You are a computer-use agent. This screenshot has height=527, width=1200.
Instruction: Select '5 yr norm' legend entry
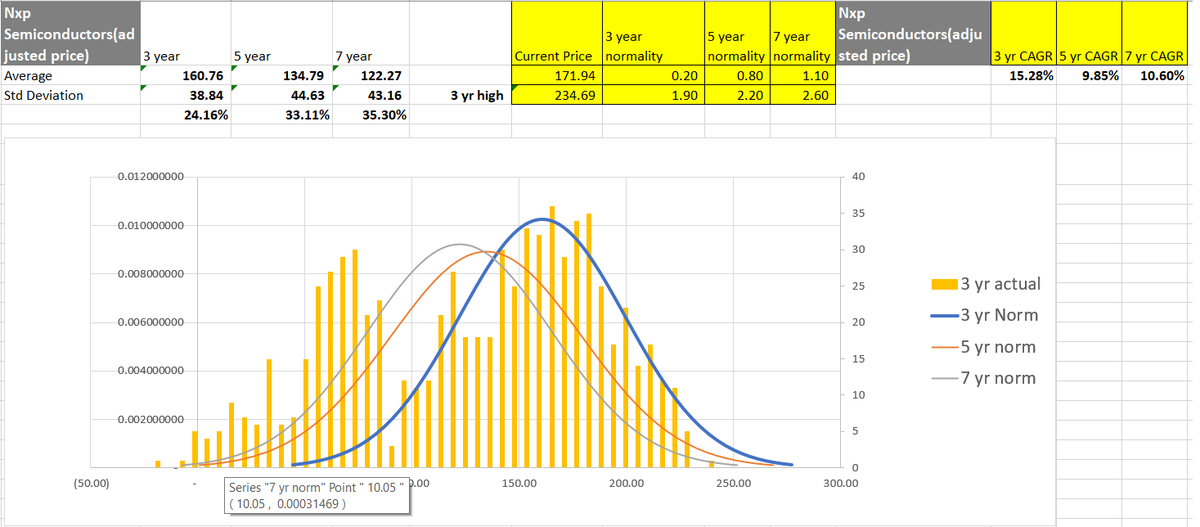[983, 347]
